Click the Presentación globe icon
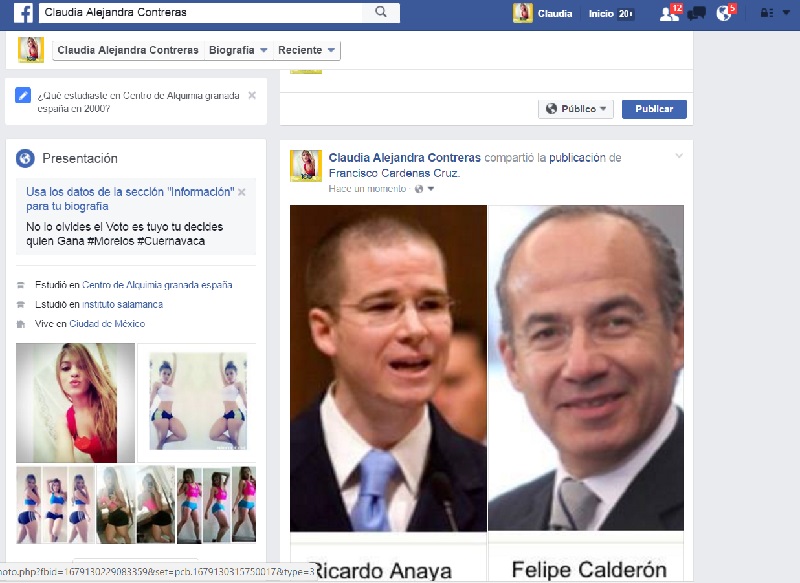This screenshot has height=583, width=800. click(x=25, y=158)
